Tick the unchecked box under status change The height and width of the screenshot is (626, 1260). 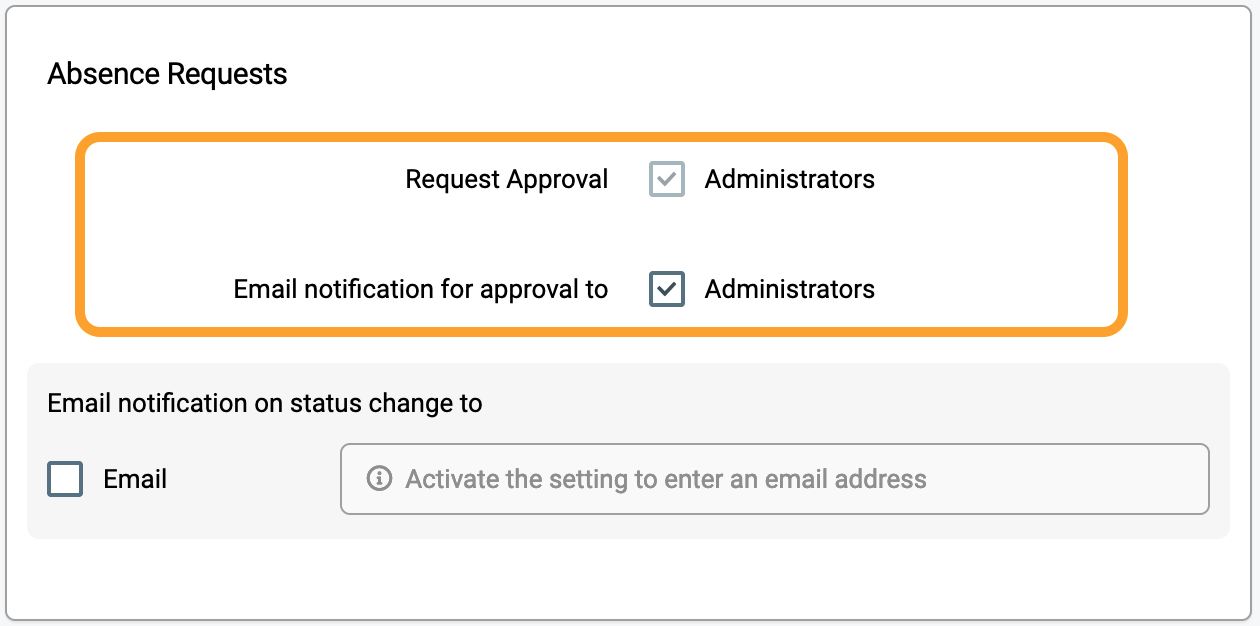[x=65, y=479]
